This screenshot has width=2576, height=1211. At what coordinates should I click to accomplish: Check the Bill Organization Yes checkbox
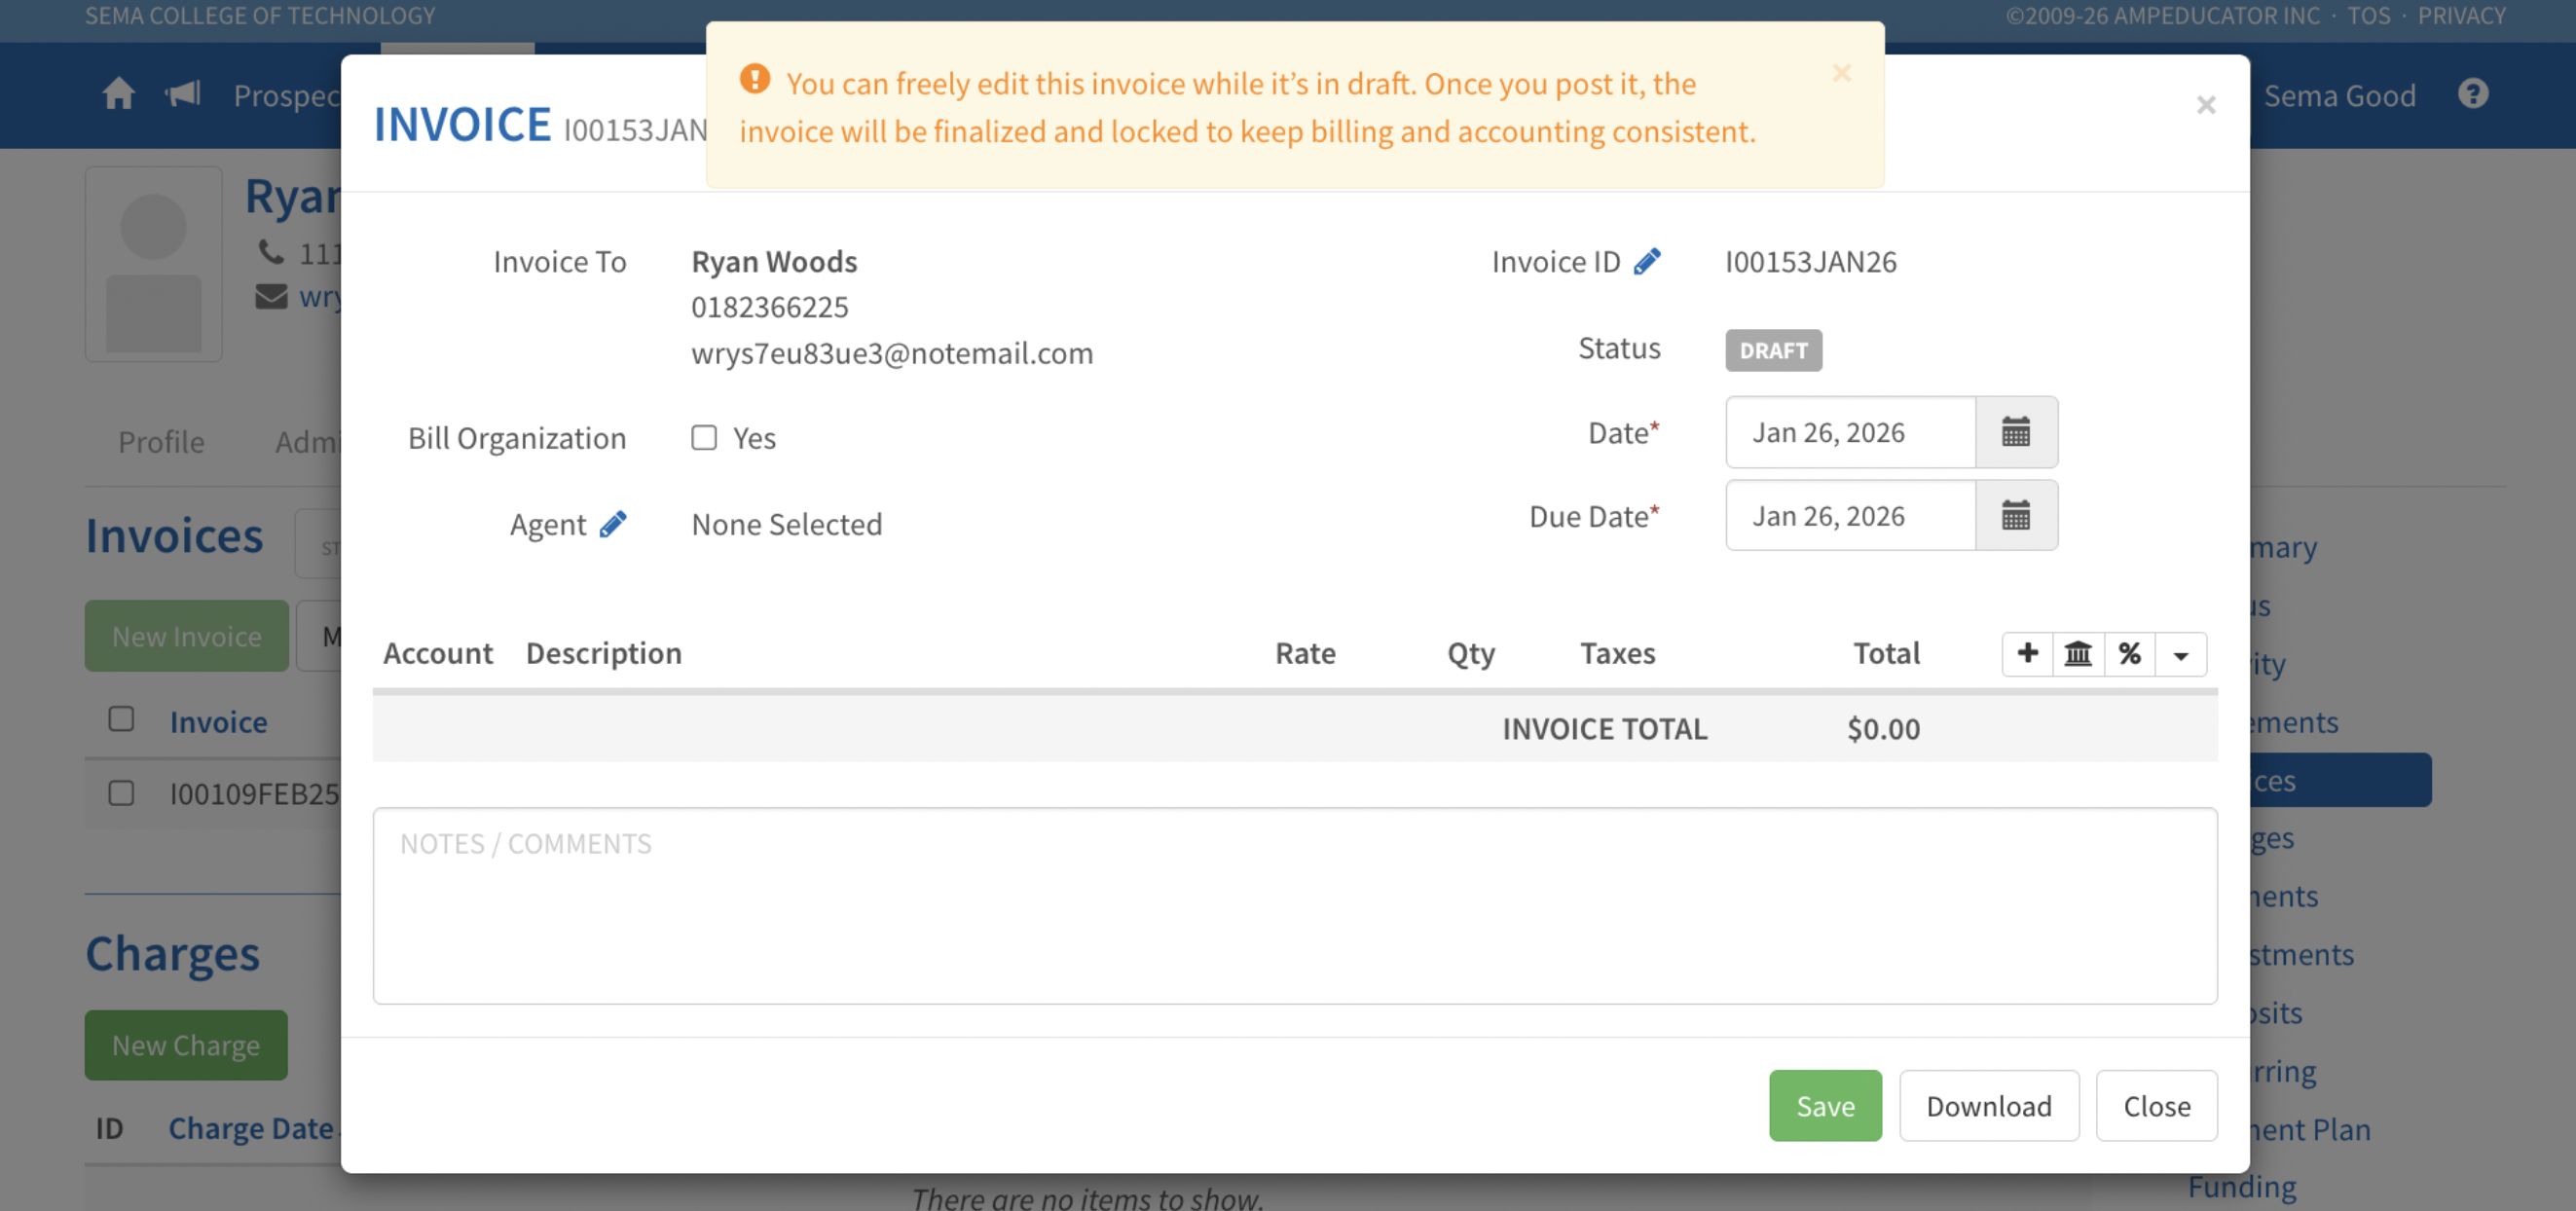coord(704,438)
